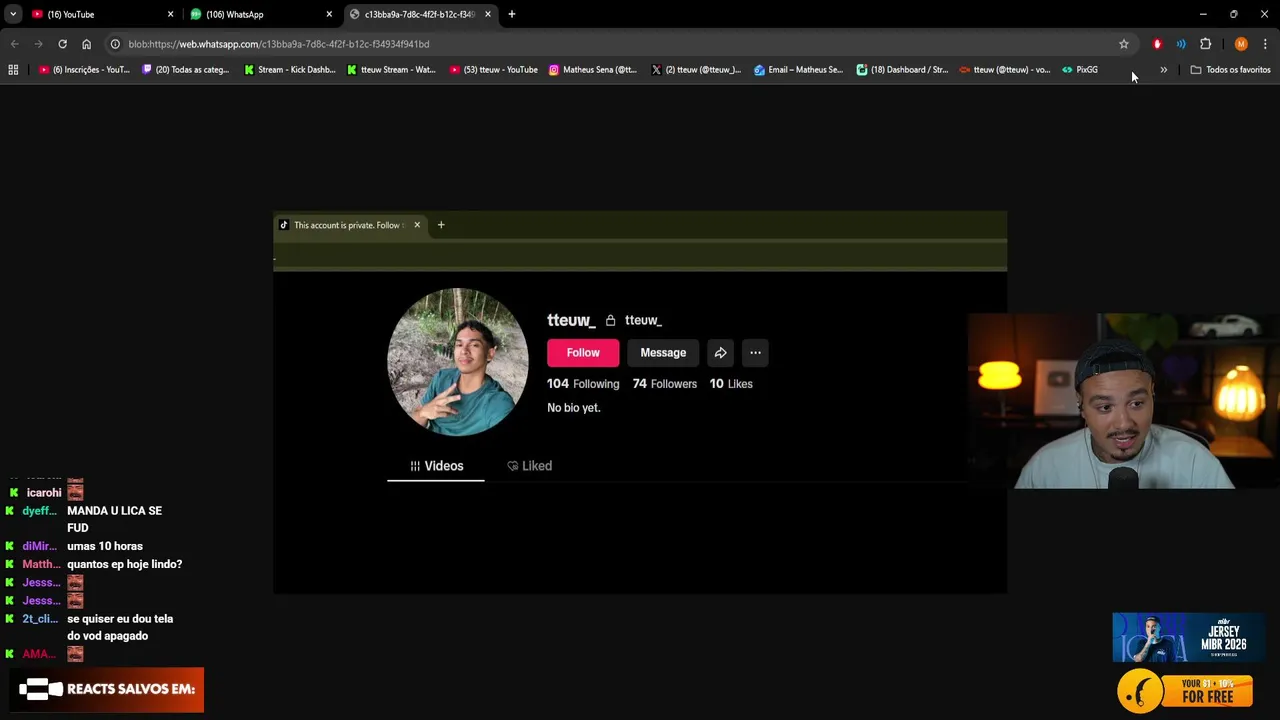Select the 'This account is private' tab

350,225
